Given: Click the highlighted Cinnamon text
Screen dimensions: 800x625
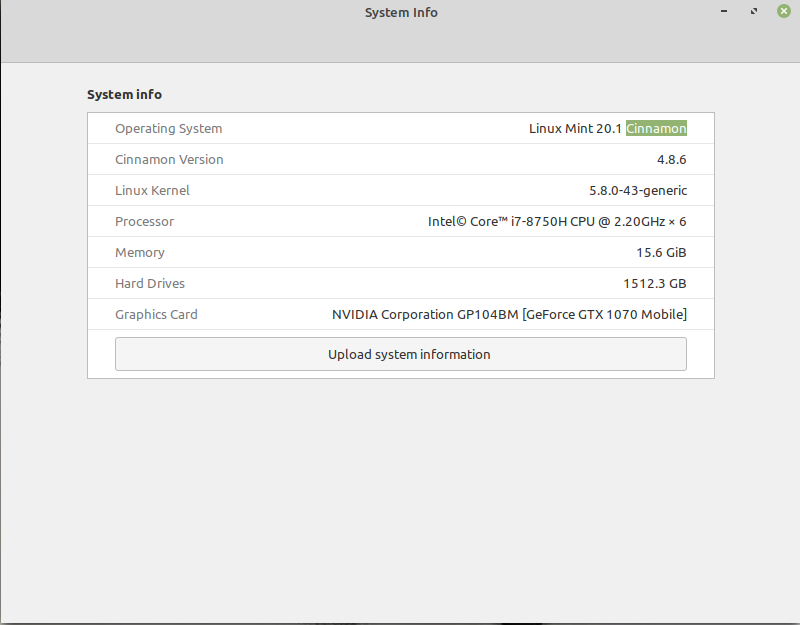Looking at the screenshot, I should [656, 129].
